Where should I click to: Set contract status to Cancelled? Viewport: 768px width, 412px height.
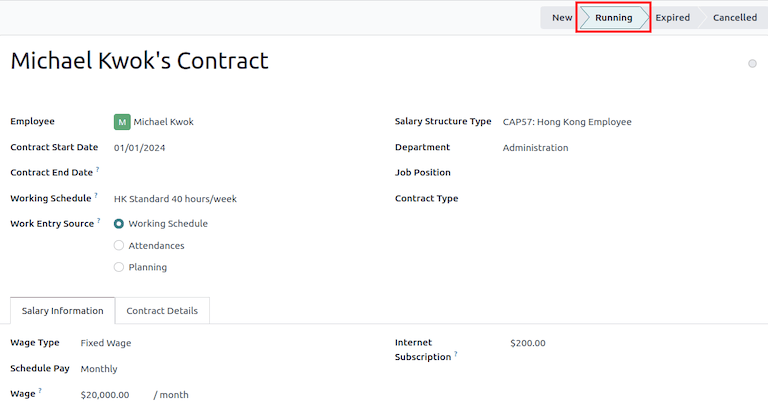coord(734,18)
